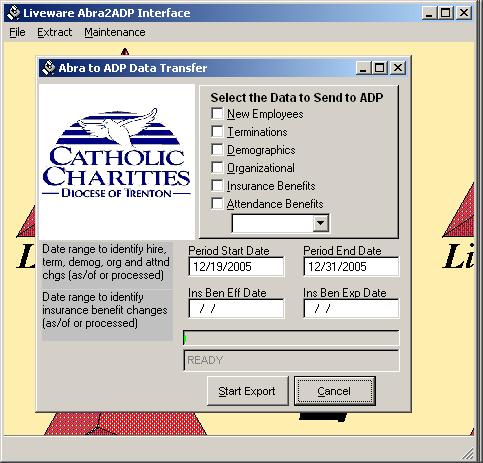
Task: Open the Extract menu
Action: click(x=55, y=32)
